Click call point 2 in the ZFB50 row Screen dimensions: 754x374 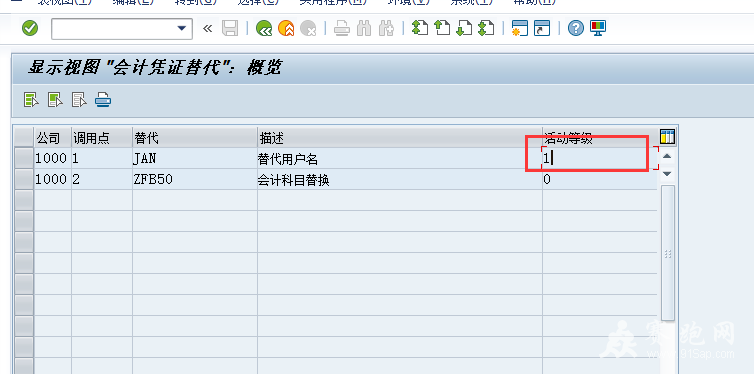(x=102, y=179)
